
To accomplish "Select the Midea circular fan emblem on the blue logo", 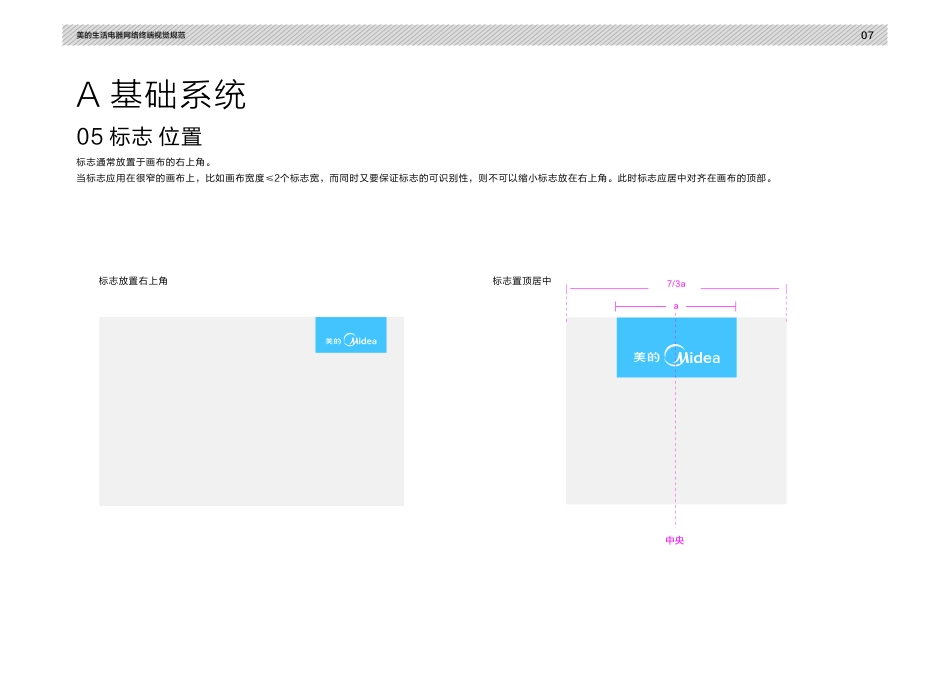I will [x=674, y=353].
